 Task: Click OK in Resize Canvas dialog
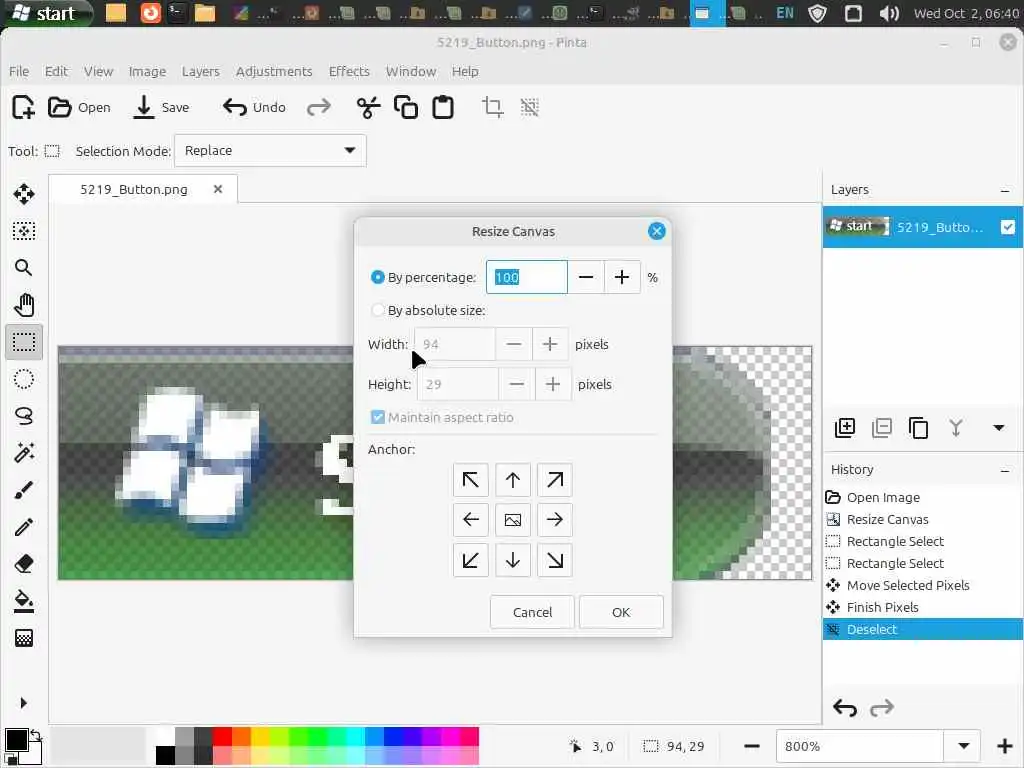click(621, 612)
